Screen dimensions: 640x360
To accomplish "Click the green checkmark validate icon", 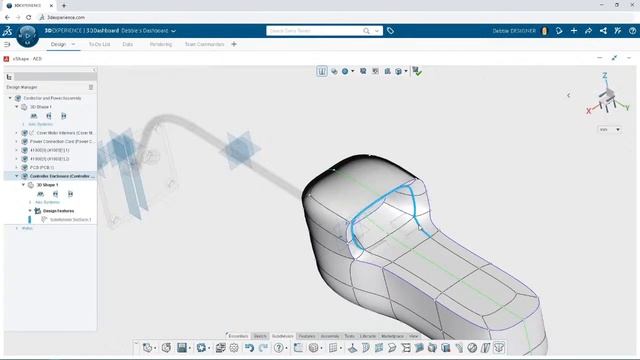I will point(417,71).
